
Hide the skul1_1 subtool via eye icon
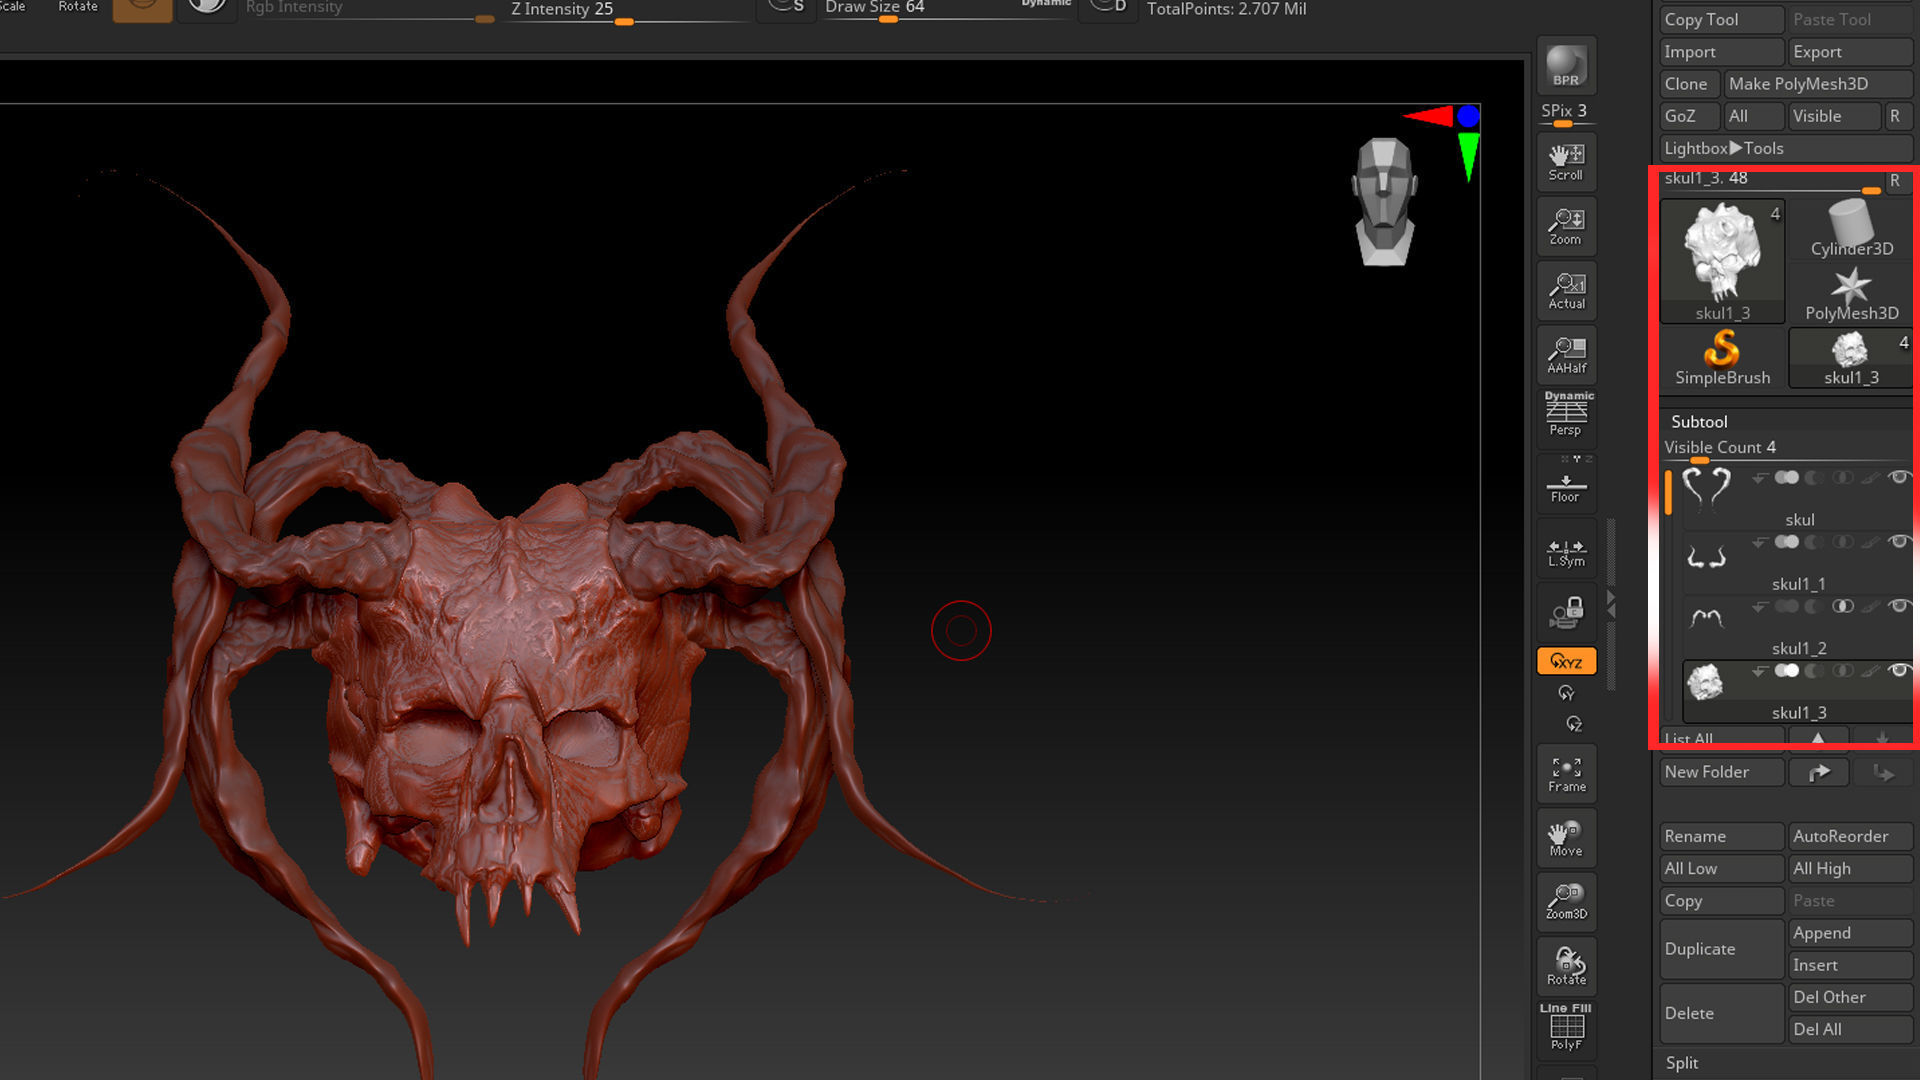coord(1898,542)
